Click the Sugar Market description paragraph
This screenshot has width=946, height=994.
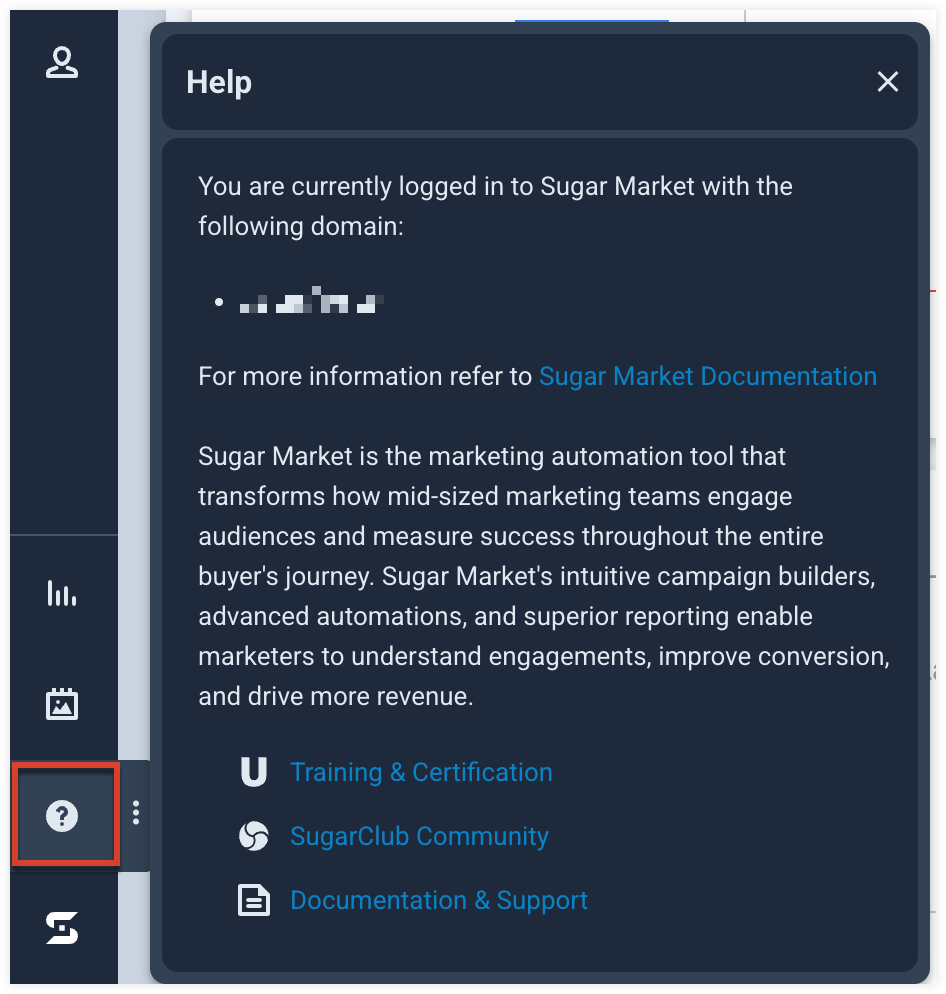click(544, 576)
